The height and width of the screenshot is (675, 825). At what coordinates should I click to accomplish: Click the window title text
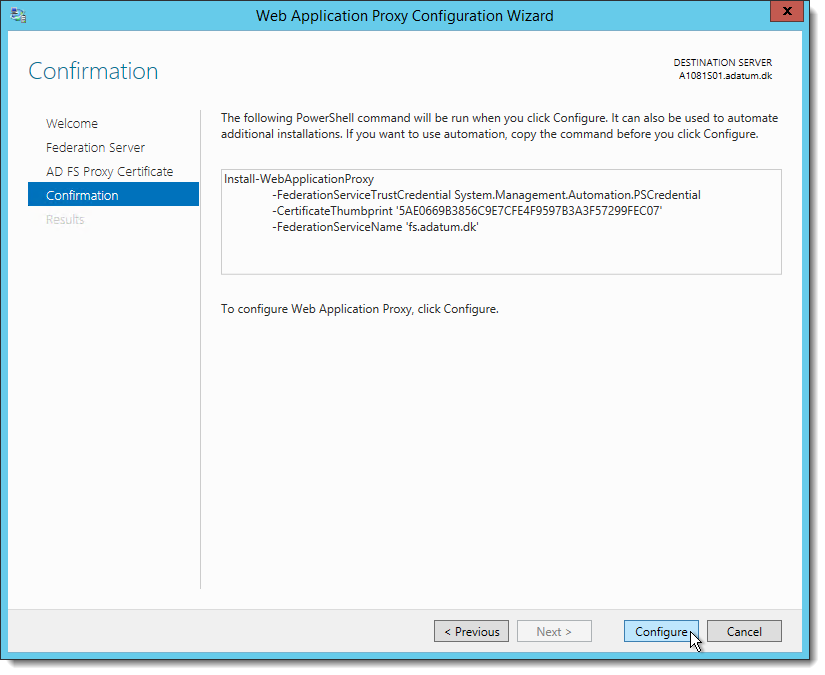405,16
